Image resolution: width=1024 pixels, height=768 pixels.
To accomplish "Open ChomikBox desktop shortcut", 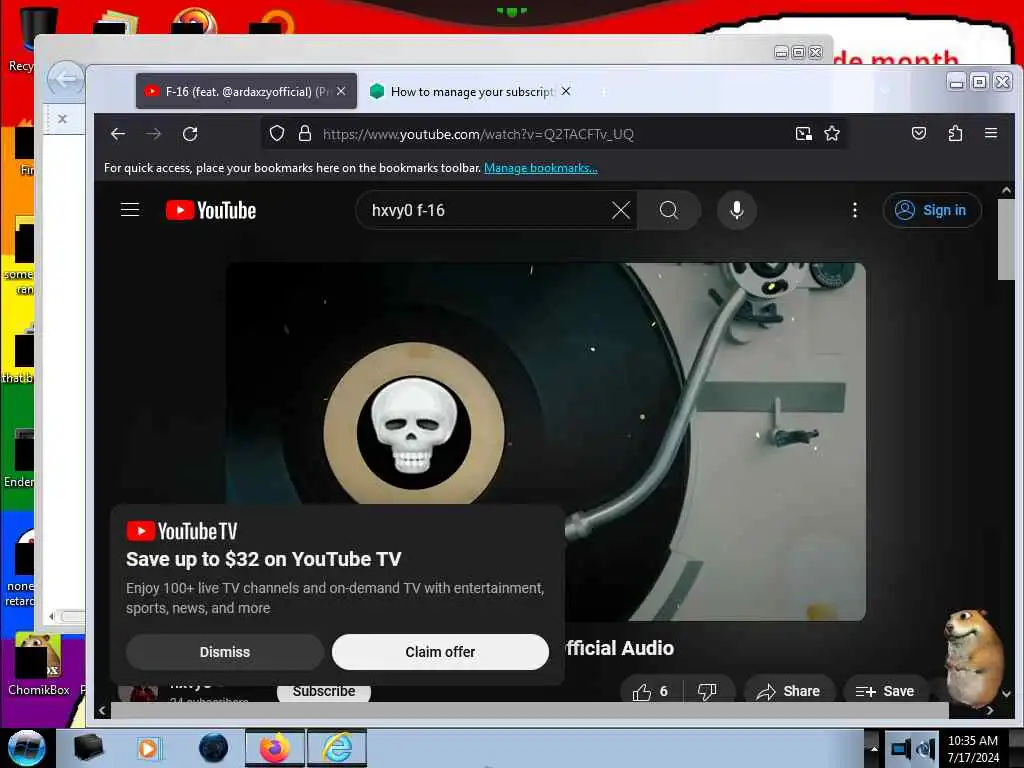I will (39, 665).
